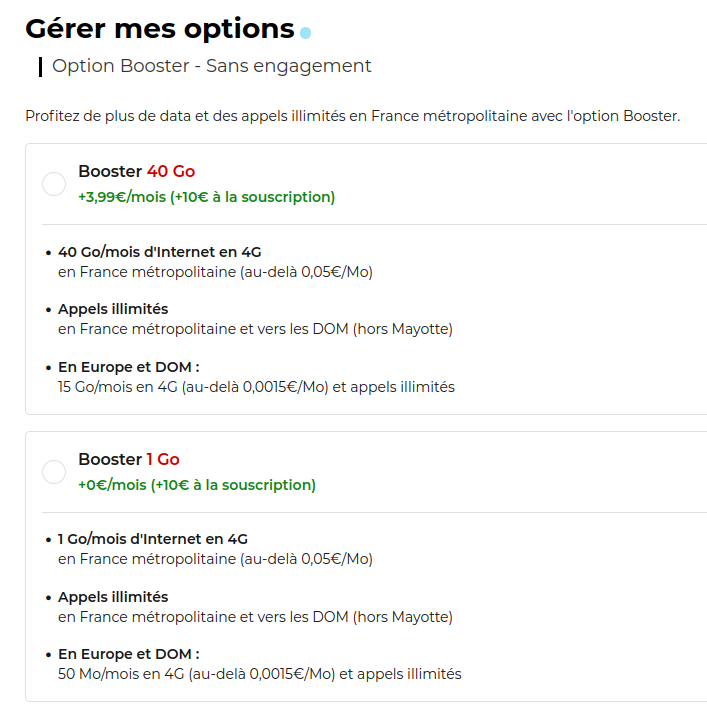Viewport: 707px width, 713px height.
Task: Select the Booster 40 Go radio button
Action: (54, 184)
